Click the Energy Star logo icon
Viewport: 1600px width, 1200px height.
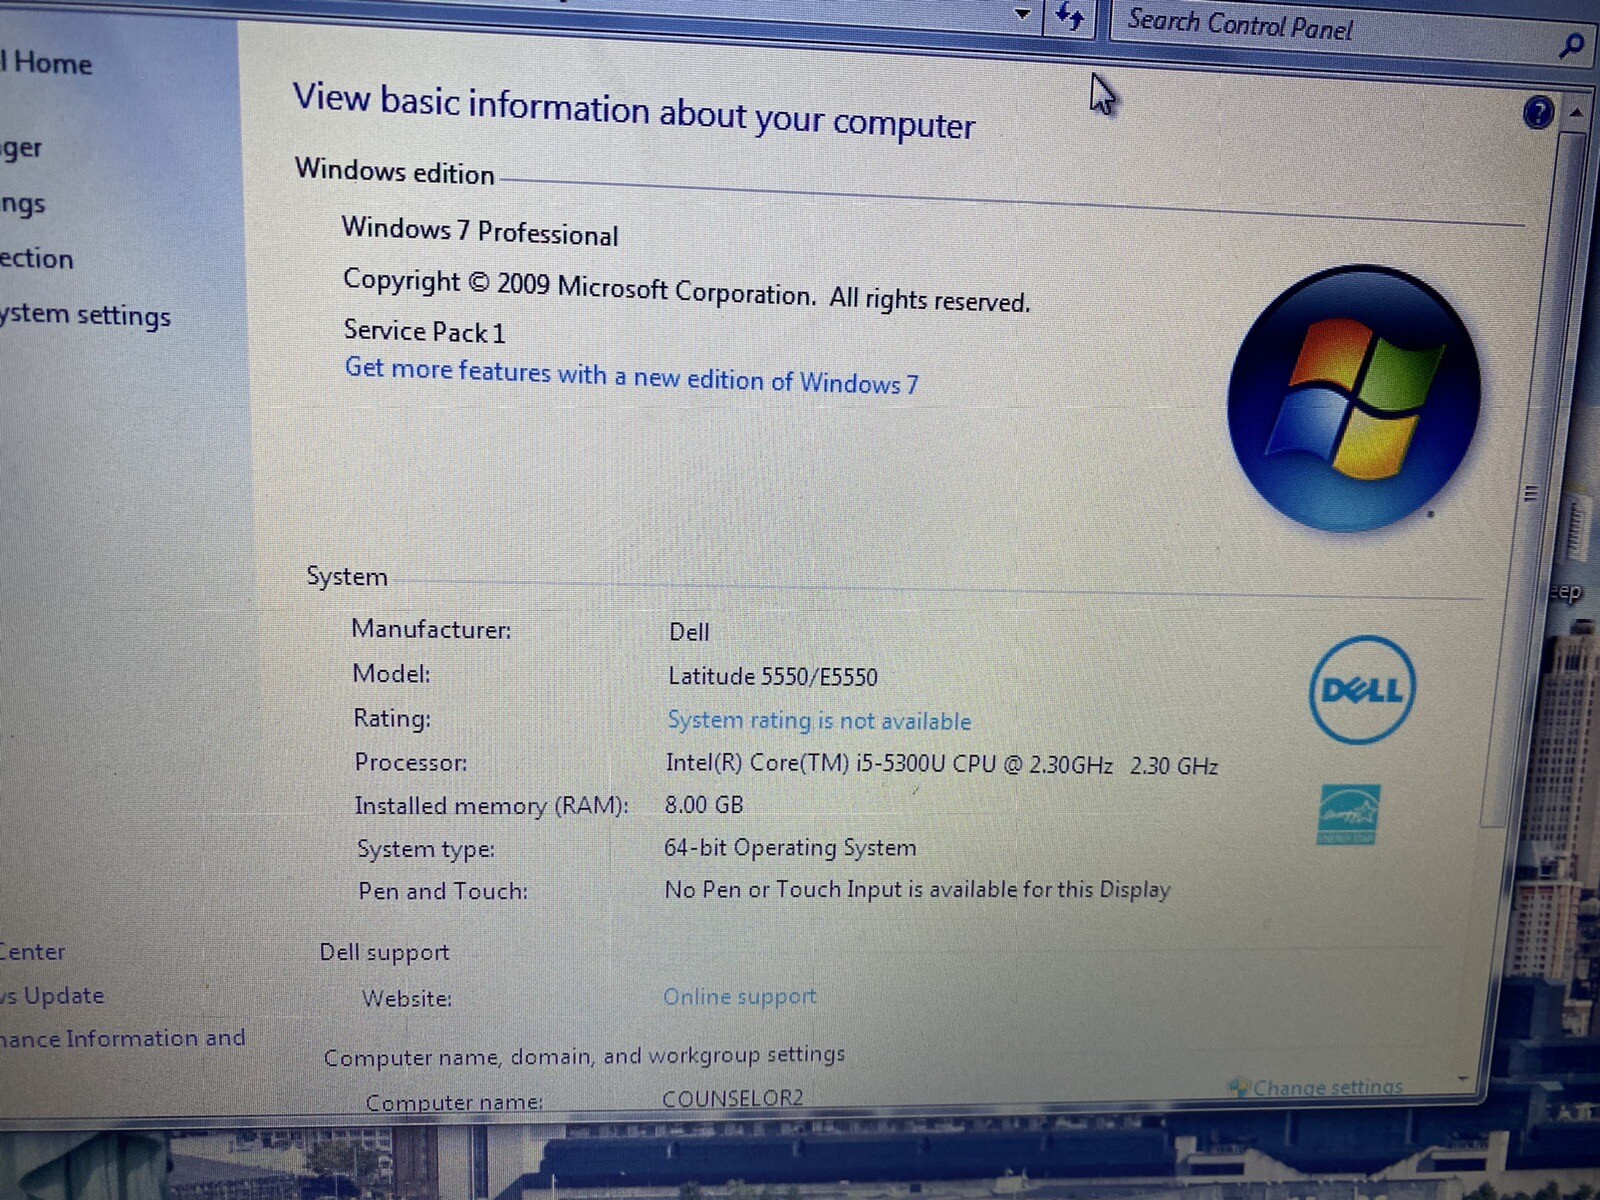coord(1349,815)
